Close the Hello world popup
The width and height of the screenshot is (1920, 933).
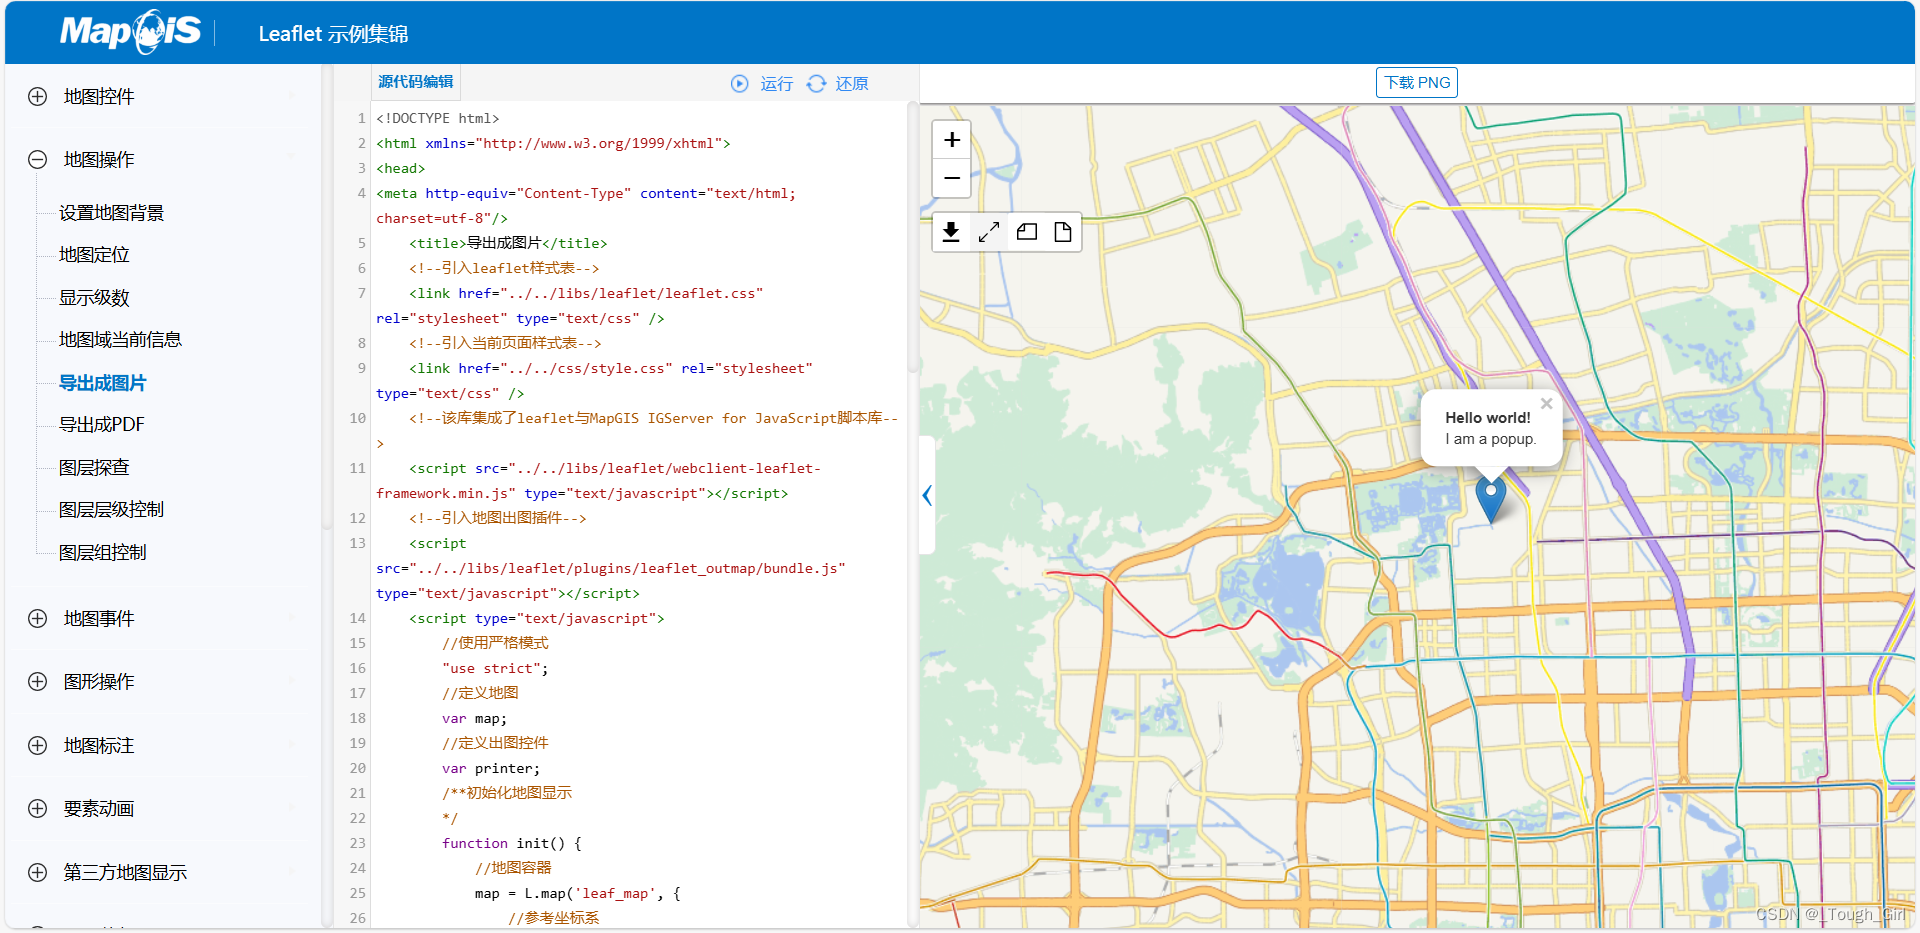click(1546, 404)
